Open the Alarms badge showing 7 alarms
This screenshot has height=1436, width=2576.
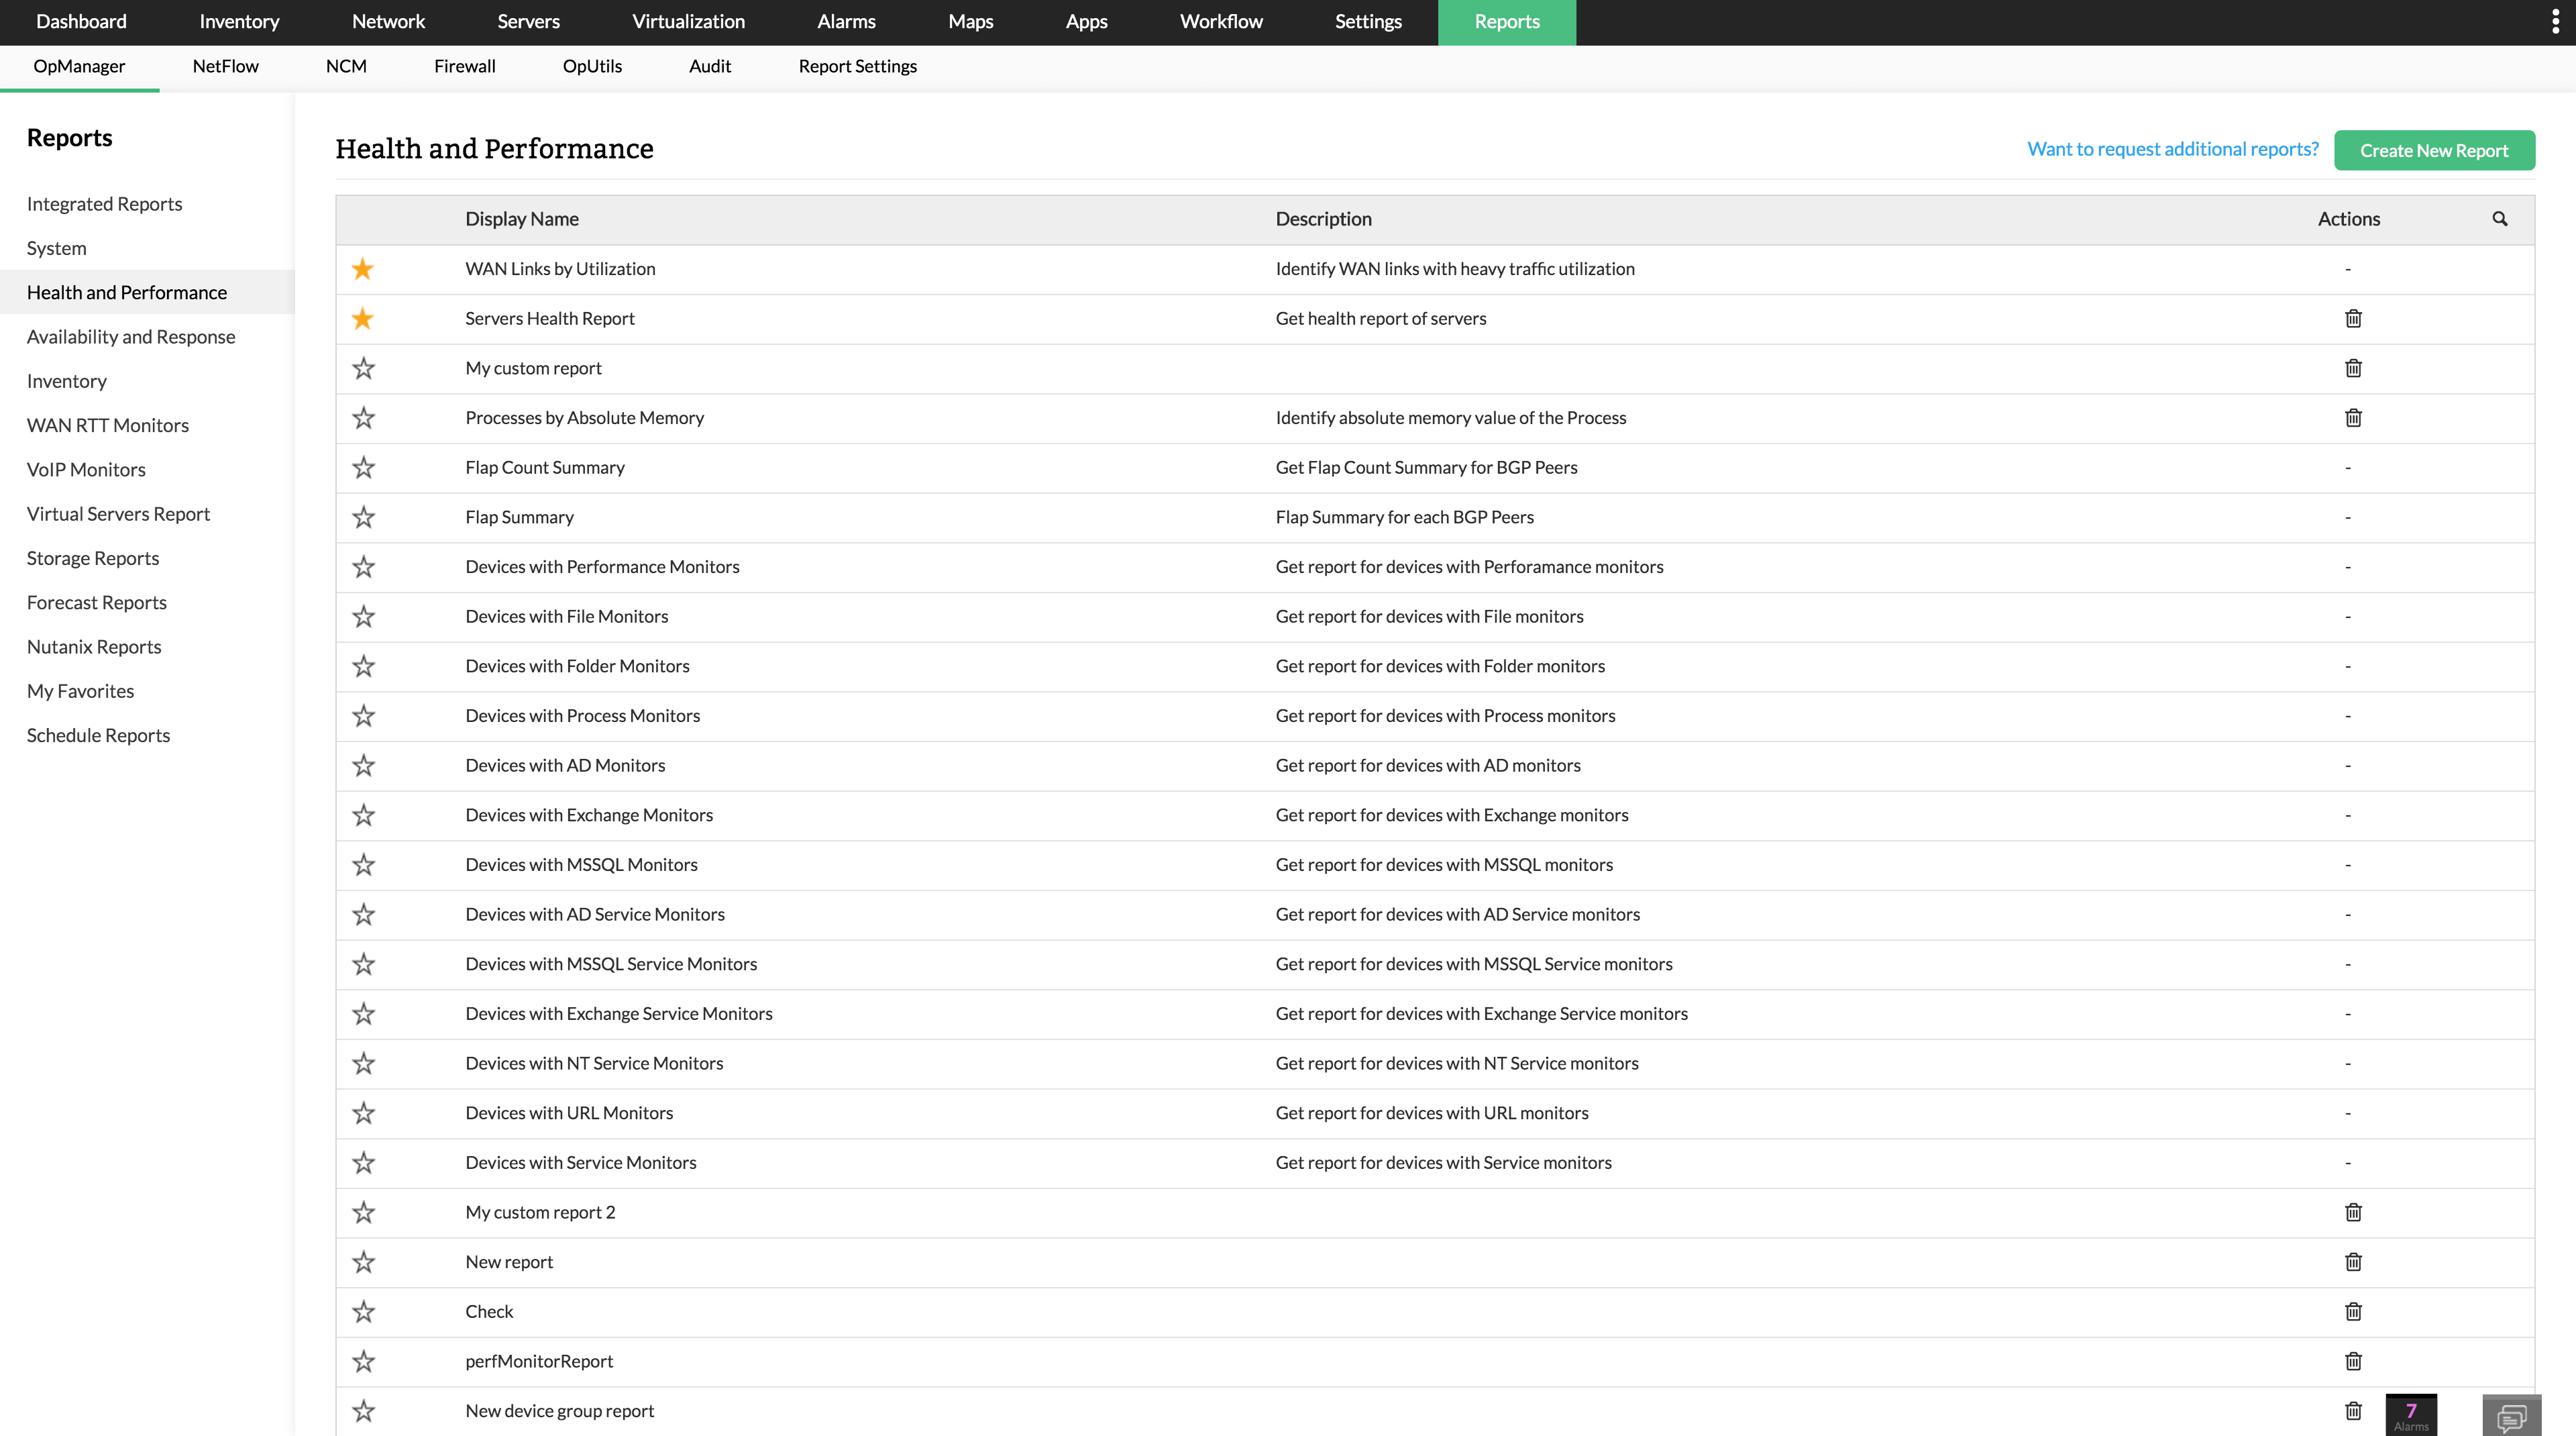[x=2411, y=1414]
